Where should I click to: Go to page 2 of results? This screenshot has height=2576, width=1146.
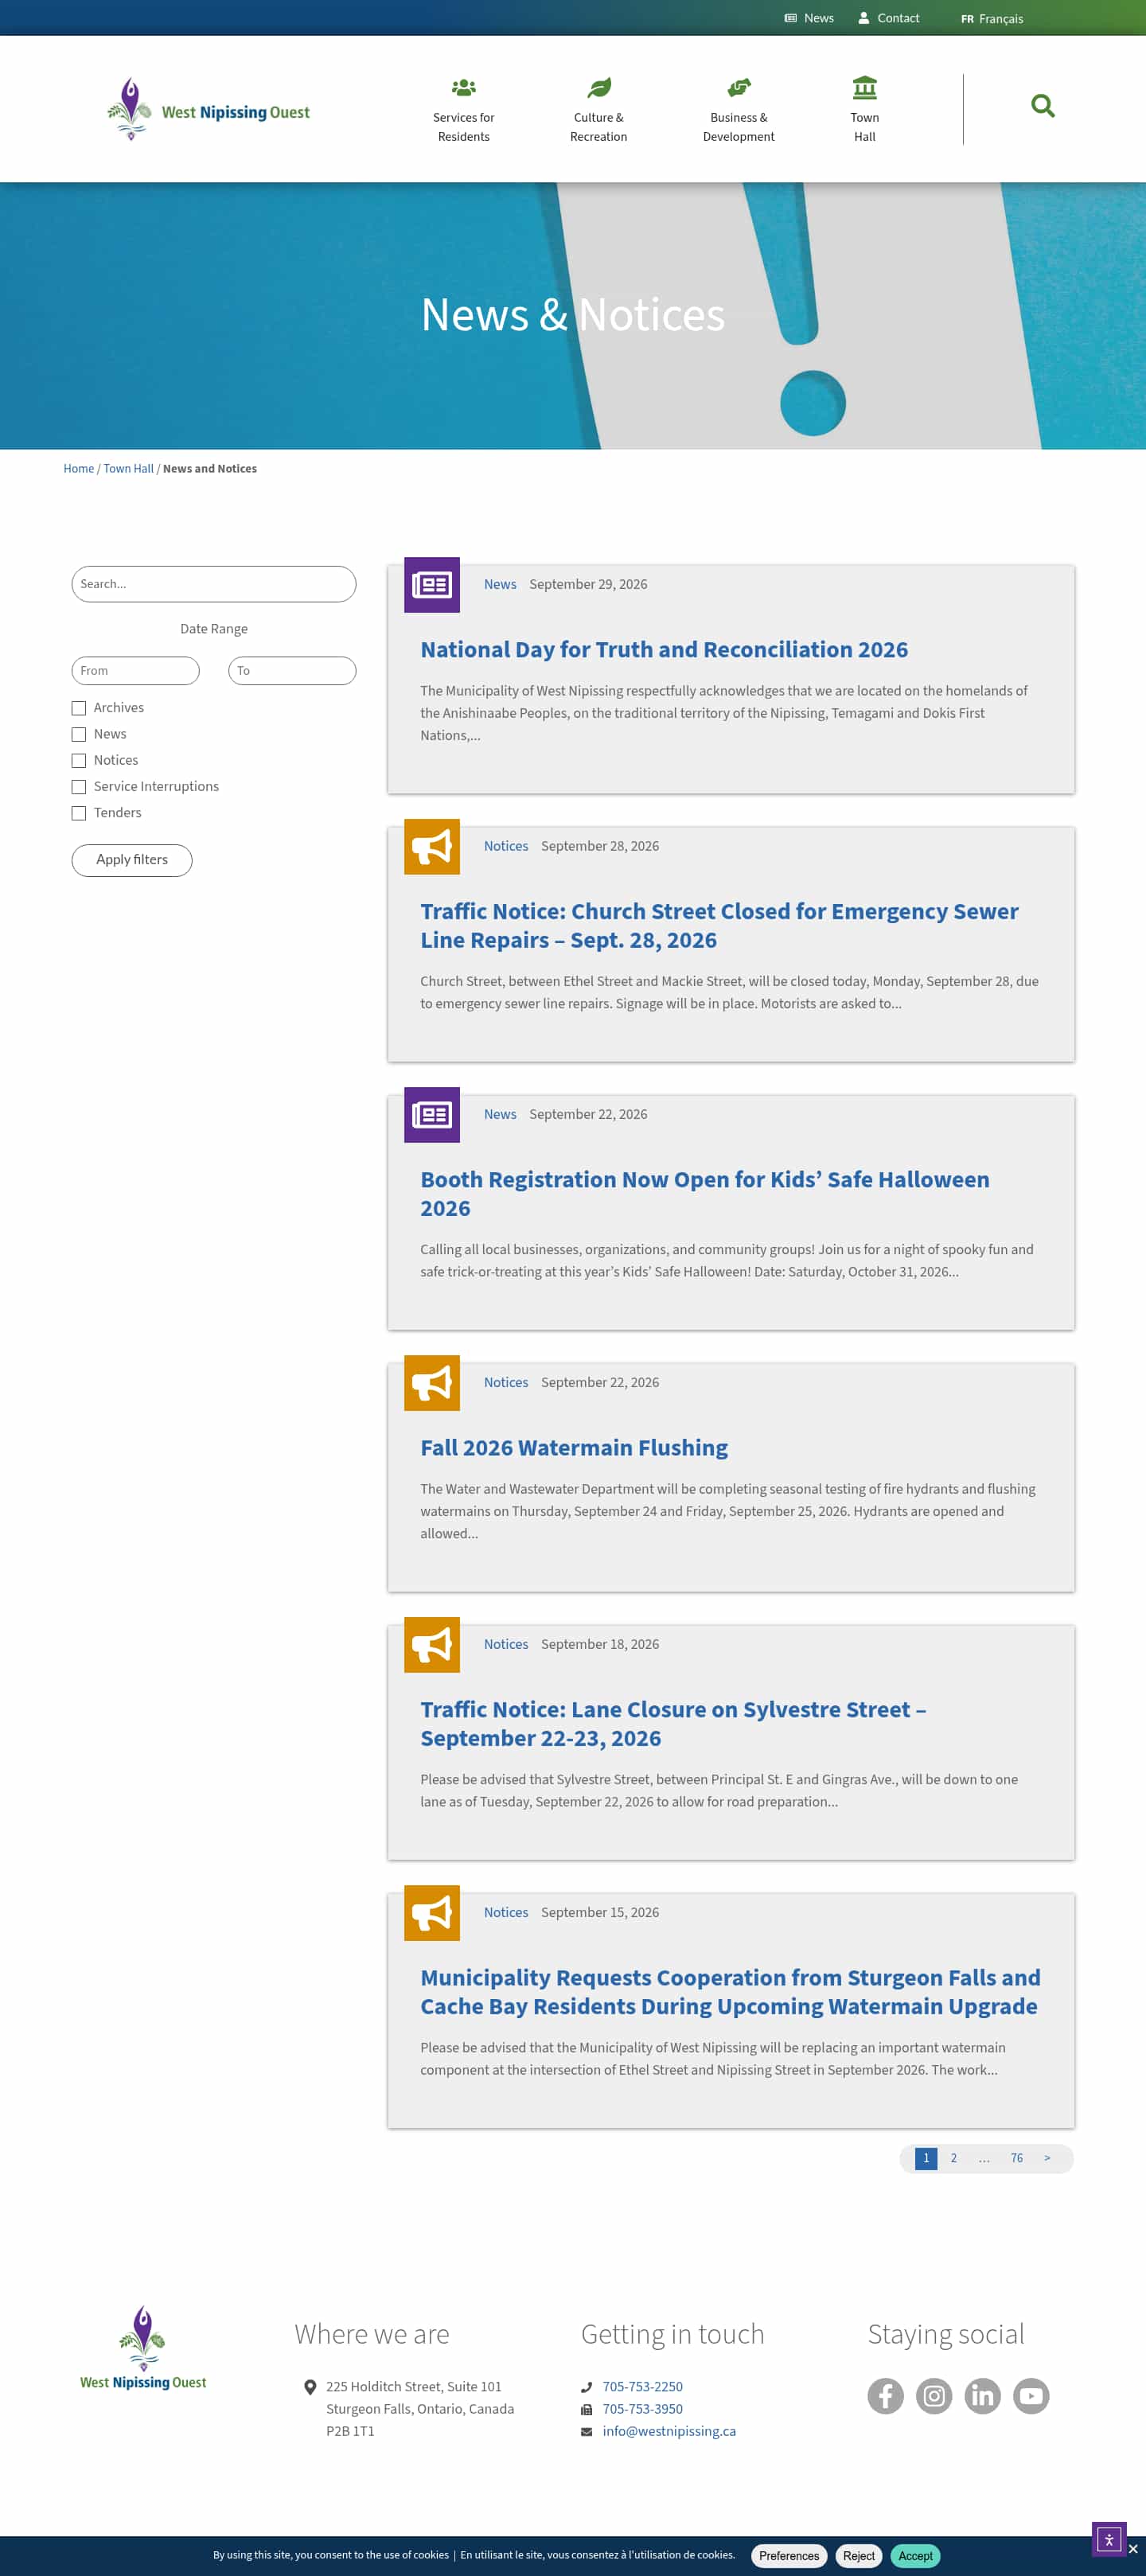pyautogui.click(x=953, y=2158)
